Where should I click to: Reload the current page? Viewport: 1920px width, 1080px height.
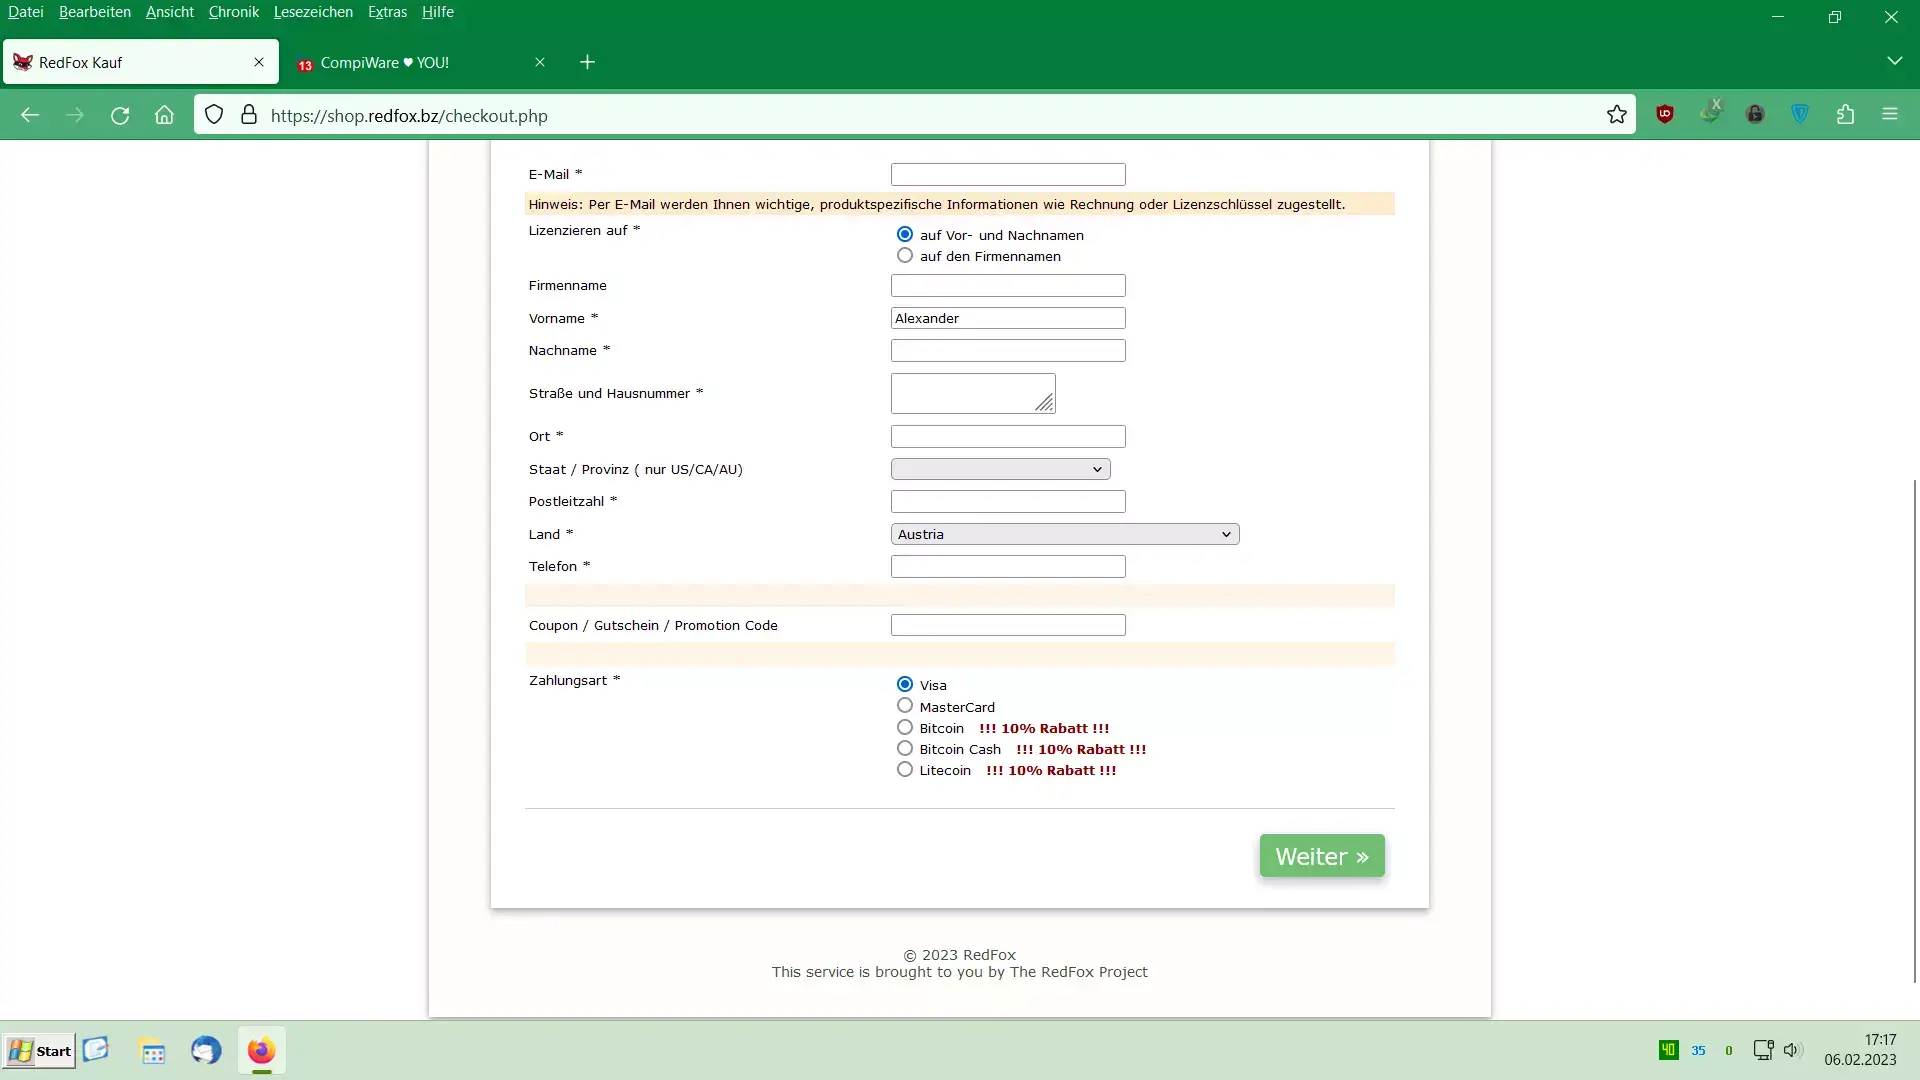point(120,115)
